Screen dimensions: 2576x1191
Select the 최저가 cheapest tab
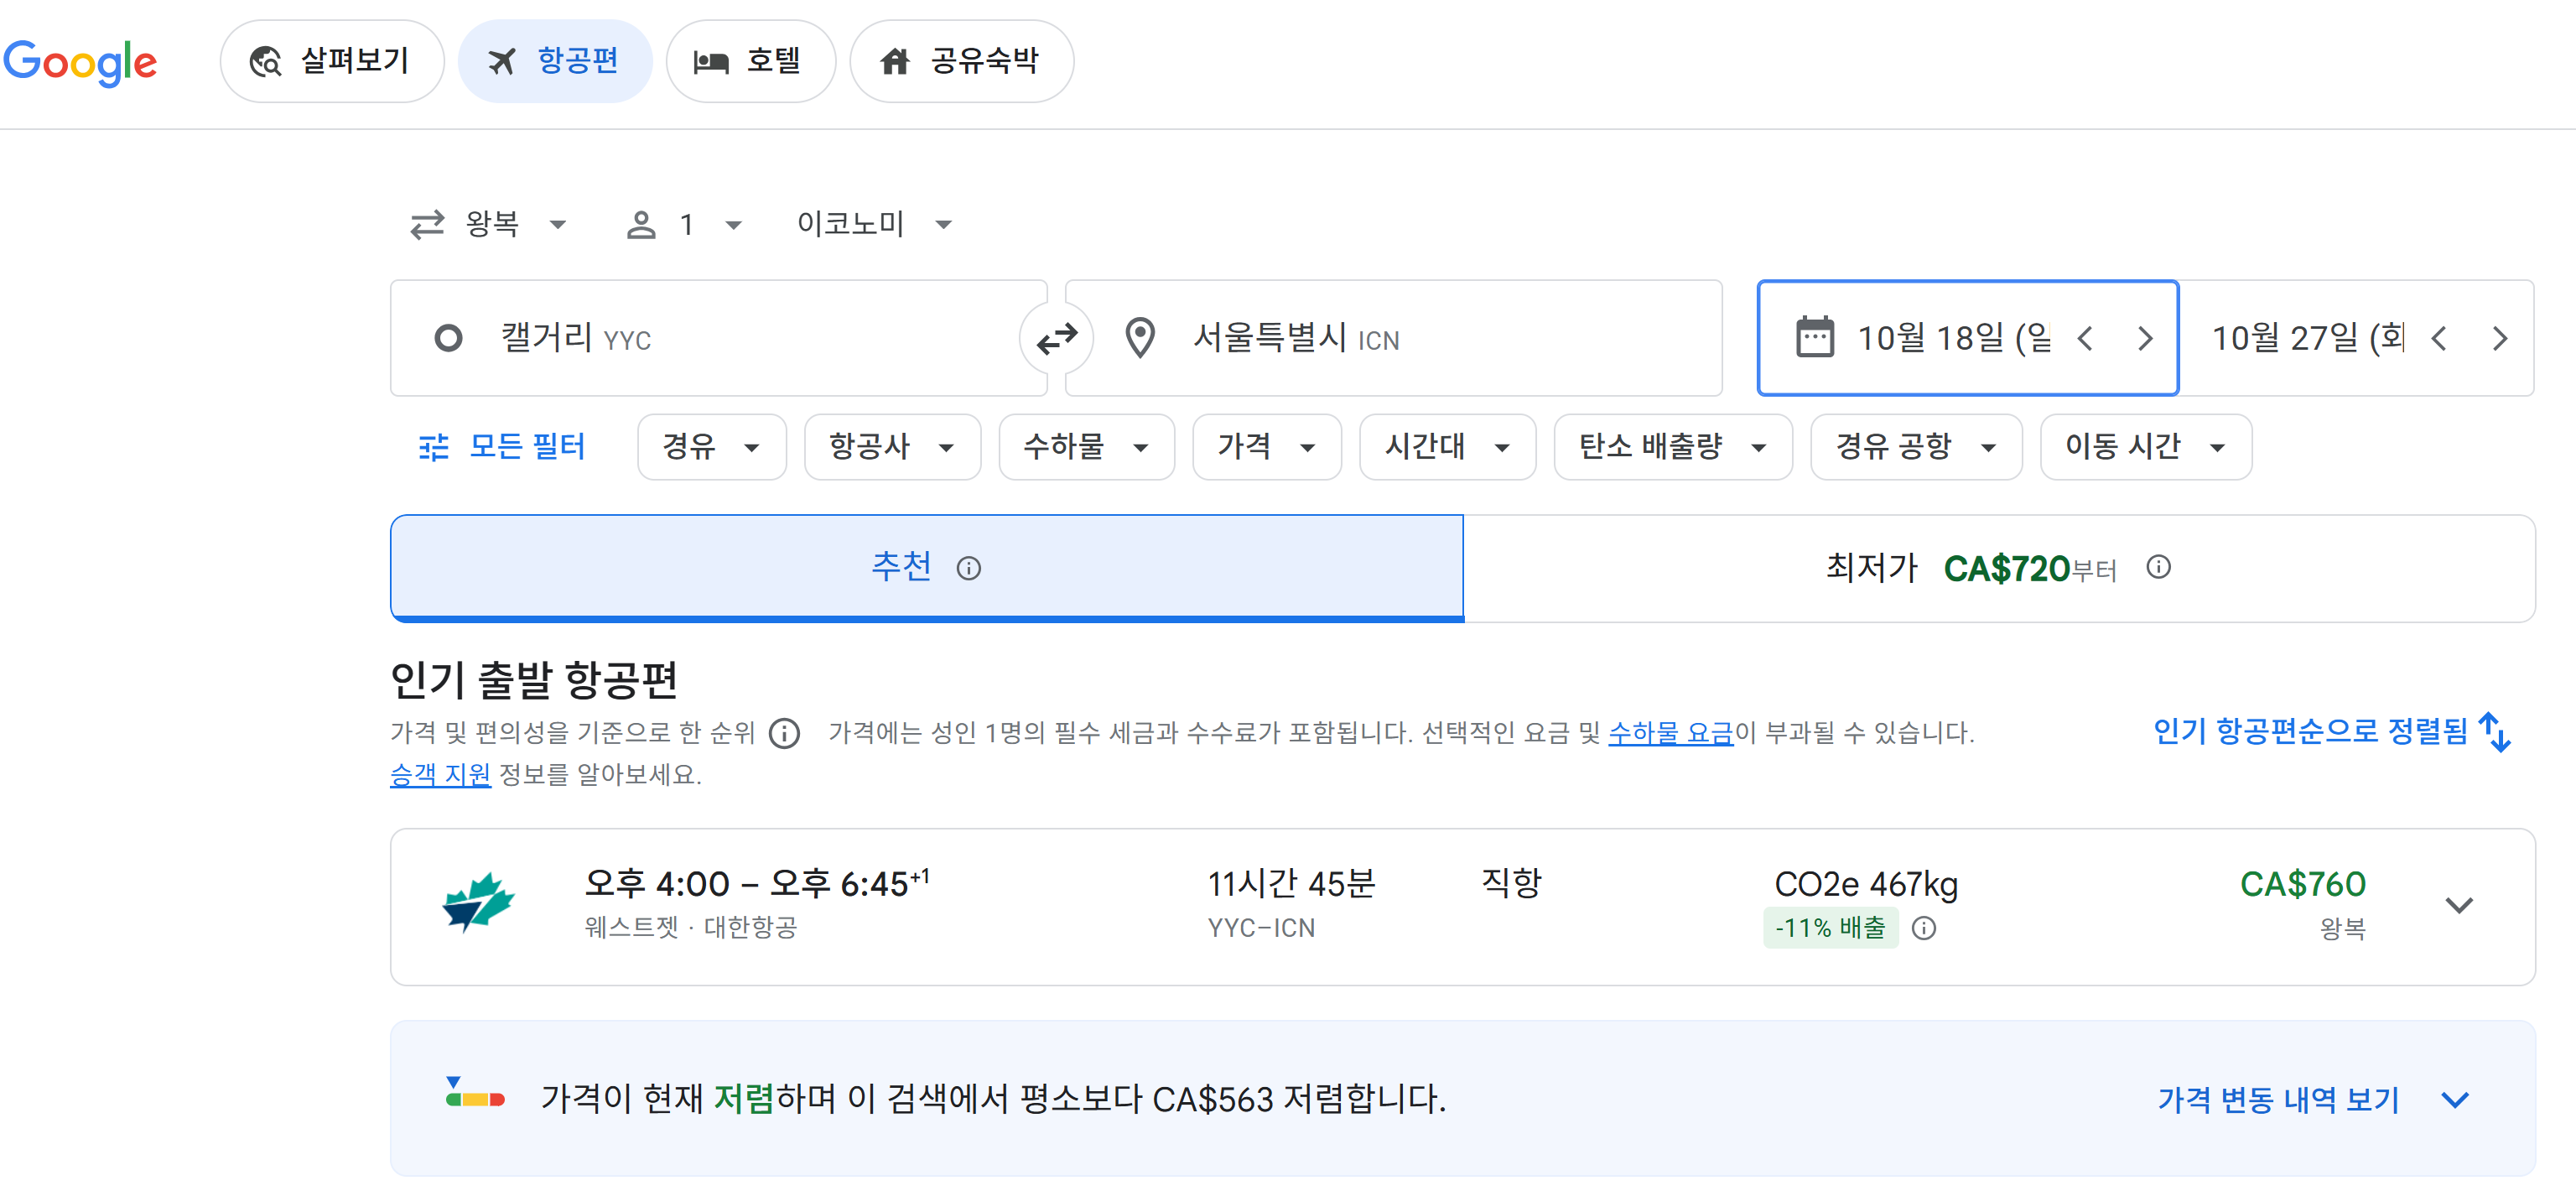pos(1999,568)
